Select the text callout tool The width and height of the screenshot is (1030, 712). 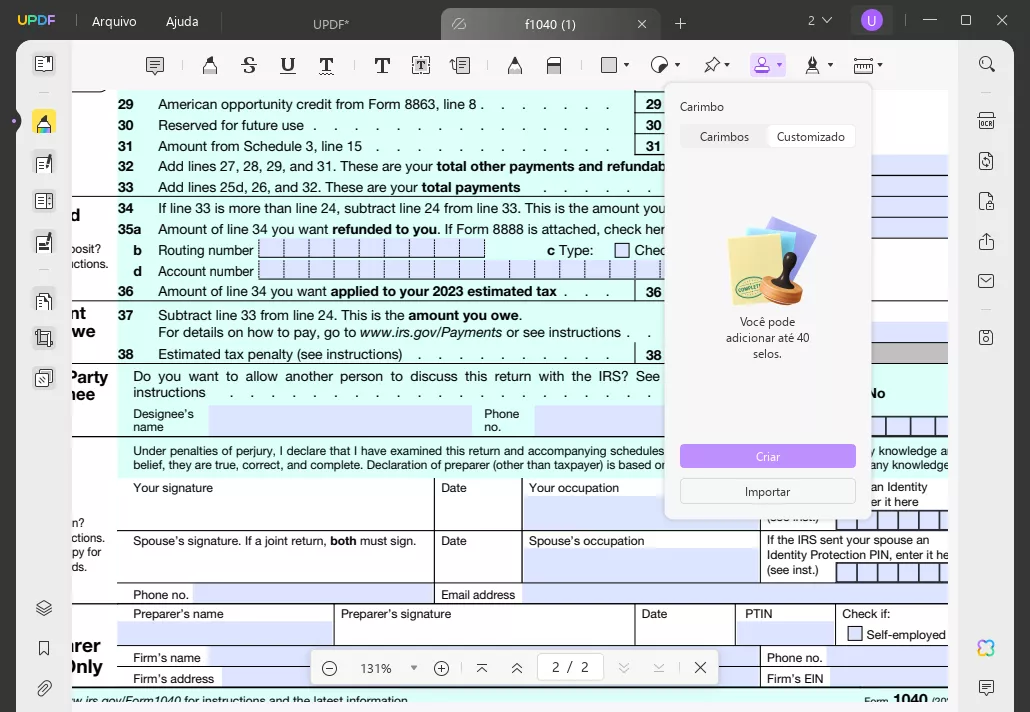(460, 65)
